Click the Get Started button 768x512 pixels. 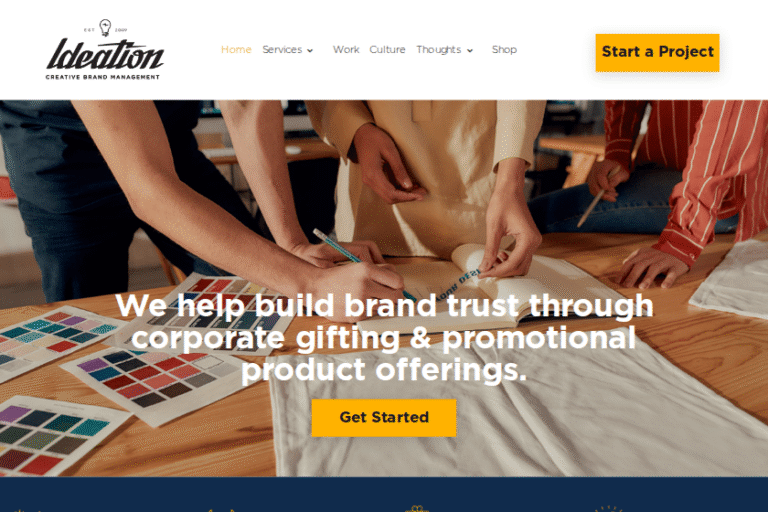pyautogui.click(x=384, y=417)
